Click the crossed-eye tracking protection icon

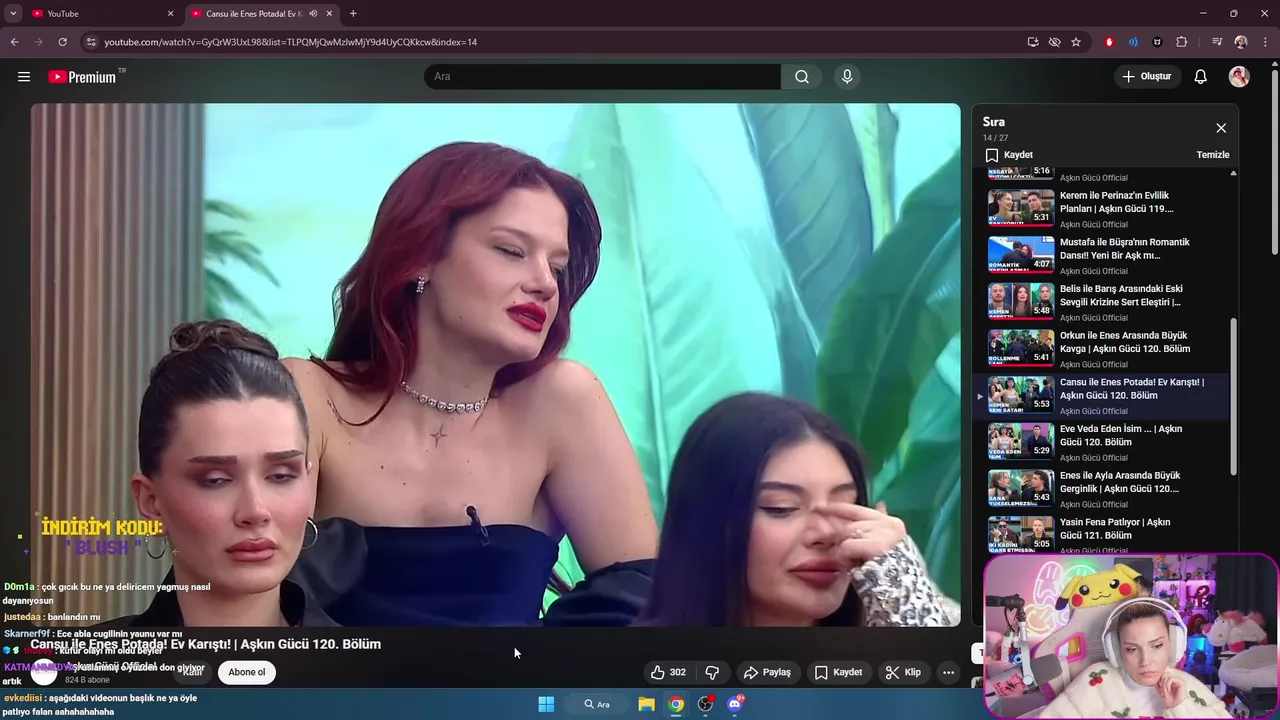1054,42
